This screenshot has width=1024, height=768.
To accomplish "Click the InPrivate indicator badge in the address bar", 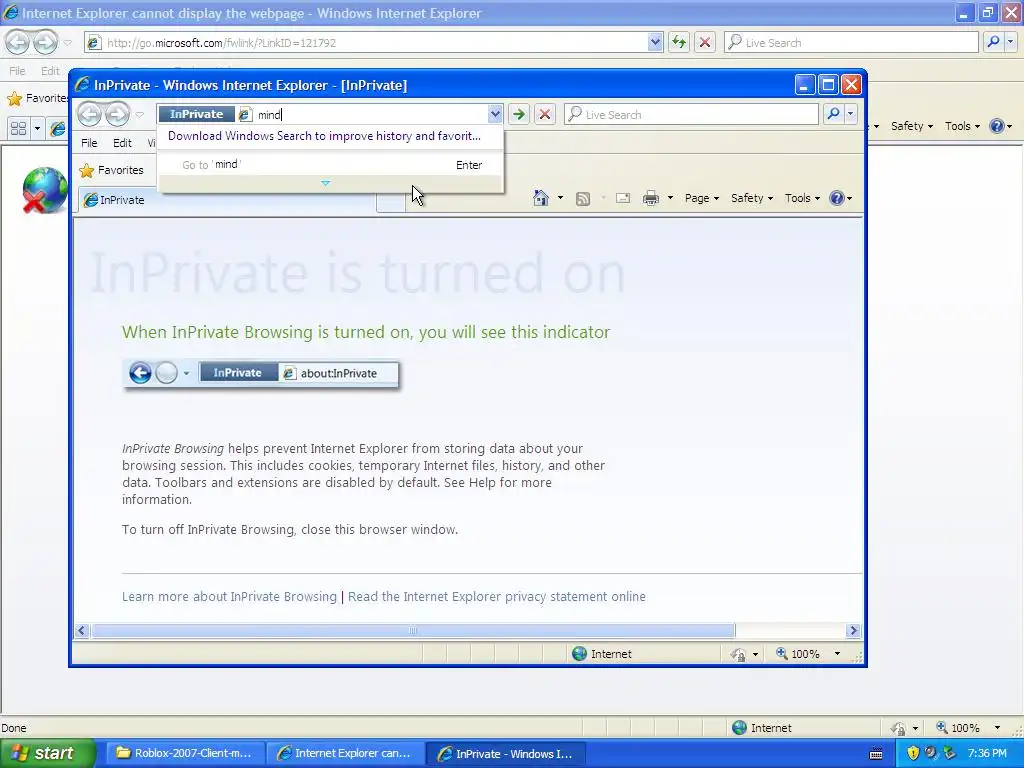I will point(196,114).
